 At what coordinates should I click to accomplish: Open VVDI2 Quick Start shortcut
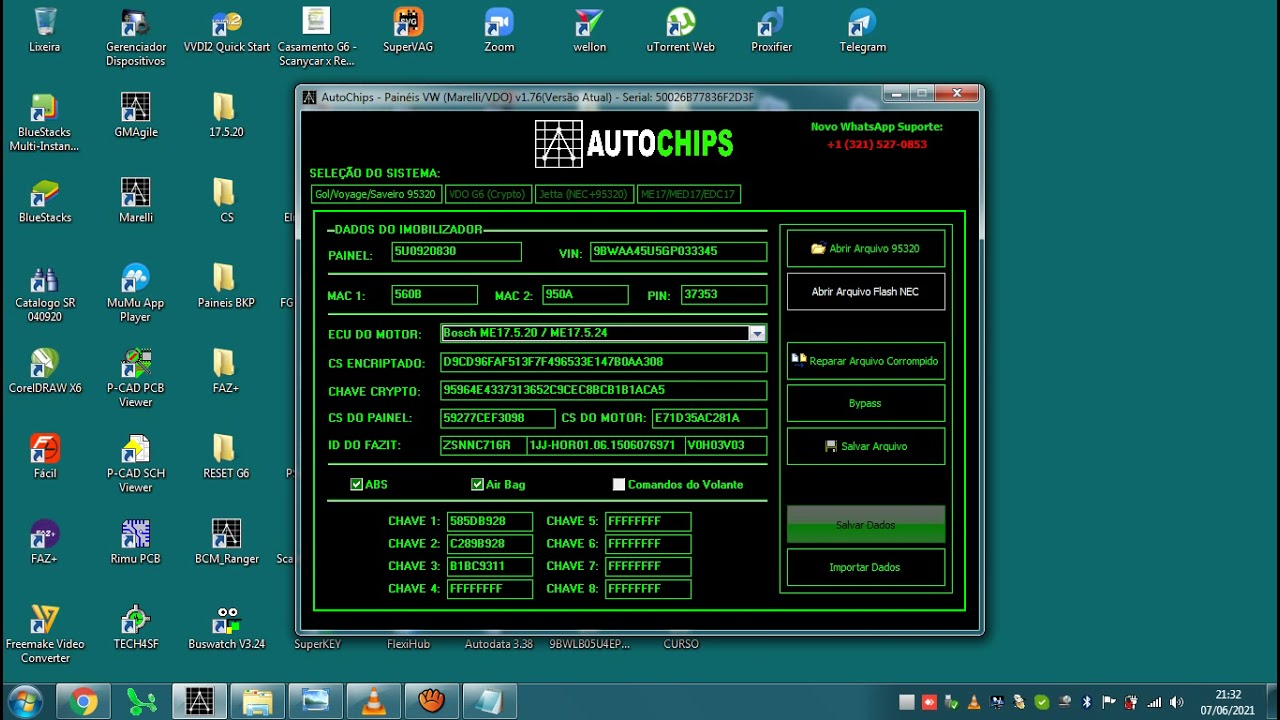point(227,30)
